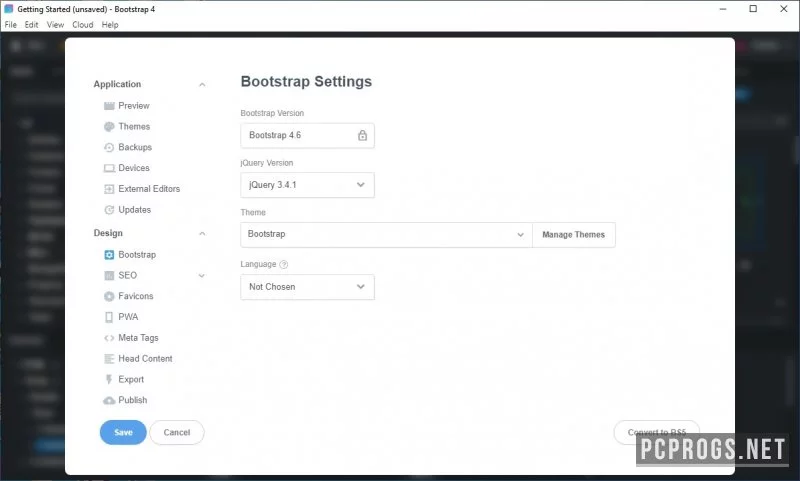The height and width of the screenshot is (481, 800).
Task: Select the Favicons design item
Action: pyautogui.click(x=136, y=296)
